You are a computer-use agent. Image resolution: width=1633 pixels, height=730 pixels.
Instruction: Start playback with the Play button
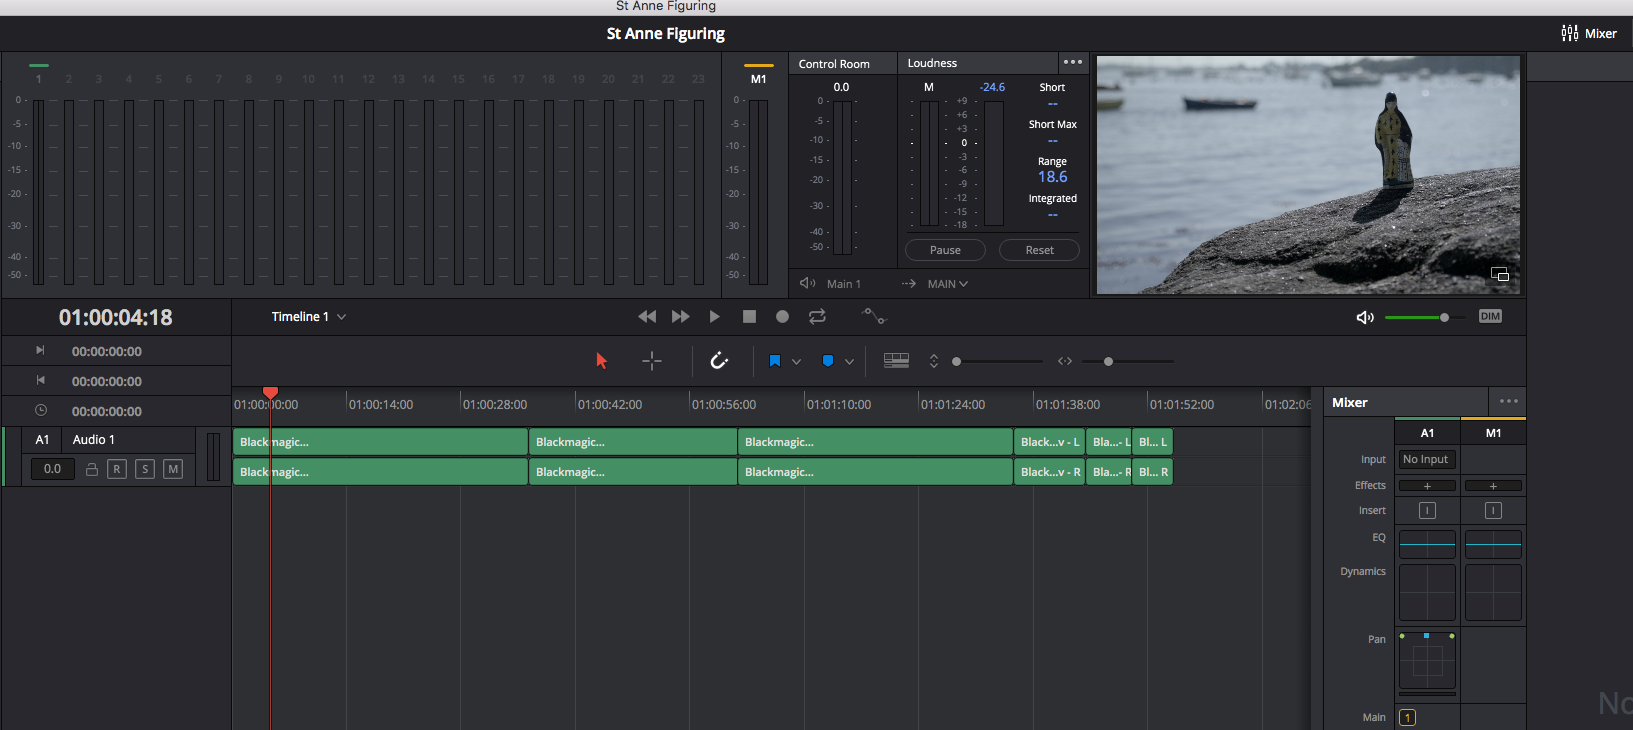point(714,317)
